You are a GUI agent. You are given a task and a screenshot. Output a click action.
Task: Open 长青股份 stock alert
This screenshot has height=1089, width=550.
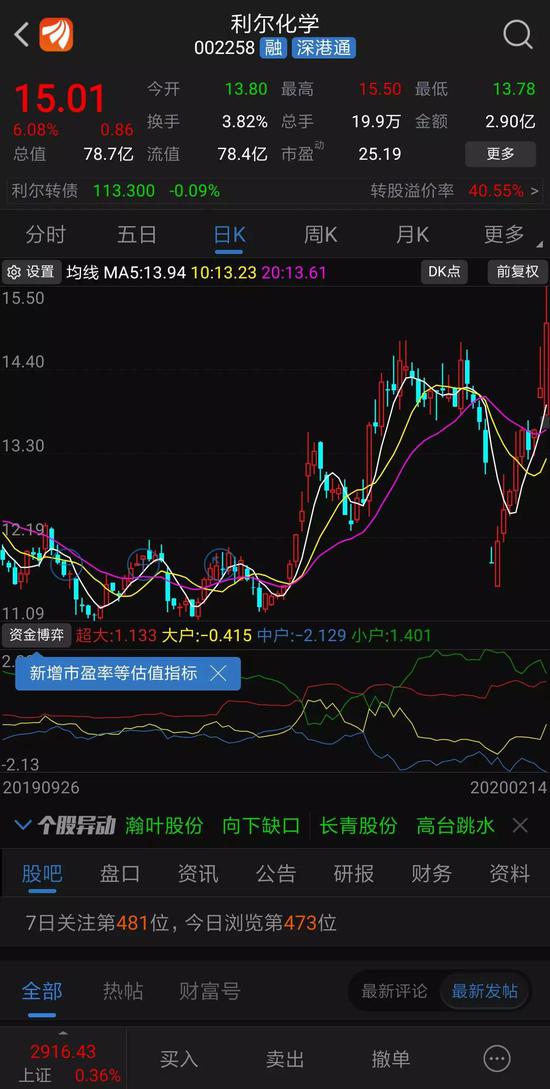(x=358, y=825)
